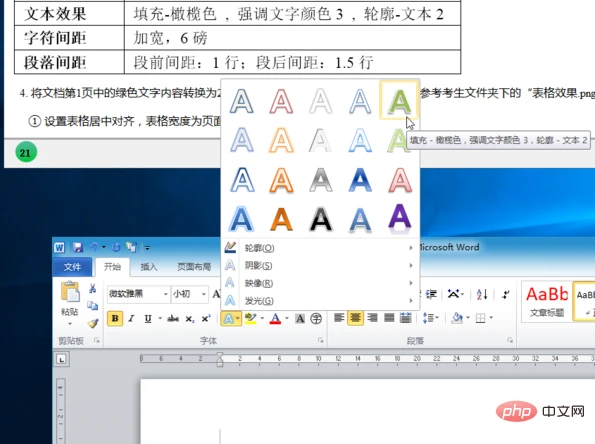This screenshot has width=595, height=444.
Task: Click the Sort A-Z icon
Action: (482, 294)
